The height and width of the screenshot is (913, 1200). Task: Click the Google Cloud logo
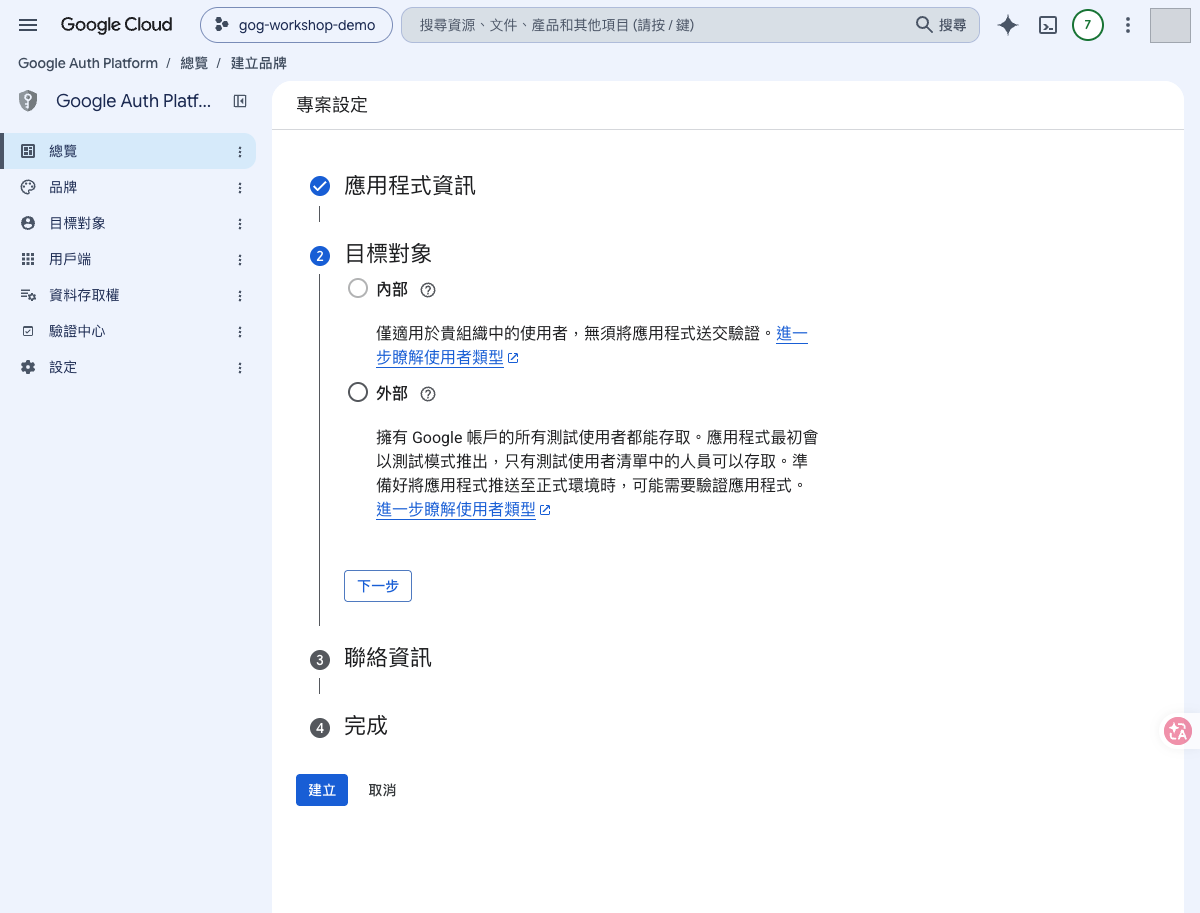tap(116, 25)
